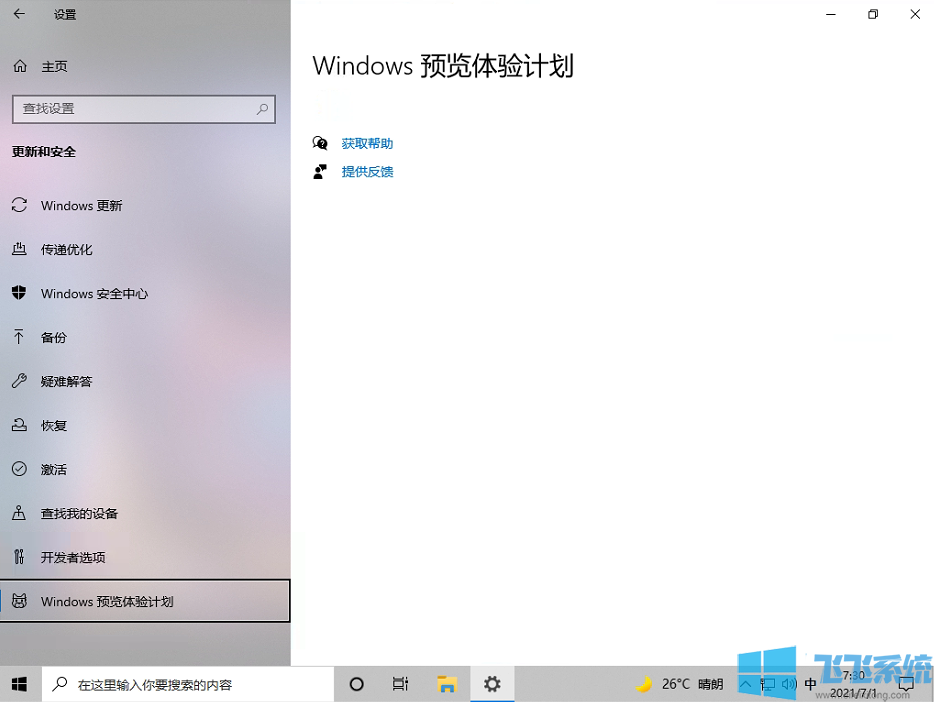Select the 备份 backup option
This screenshot has height=702, width=934.
54,338
